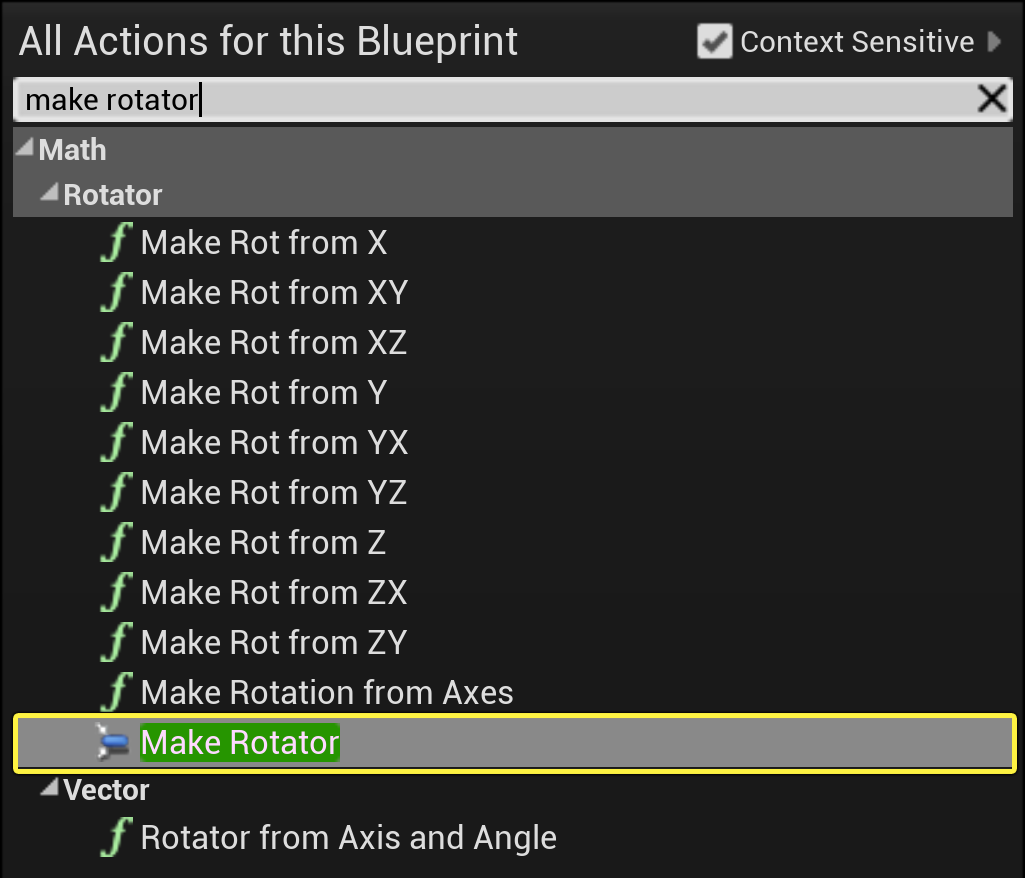
Task: Clear the search text with the X button
Action: 991,98
